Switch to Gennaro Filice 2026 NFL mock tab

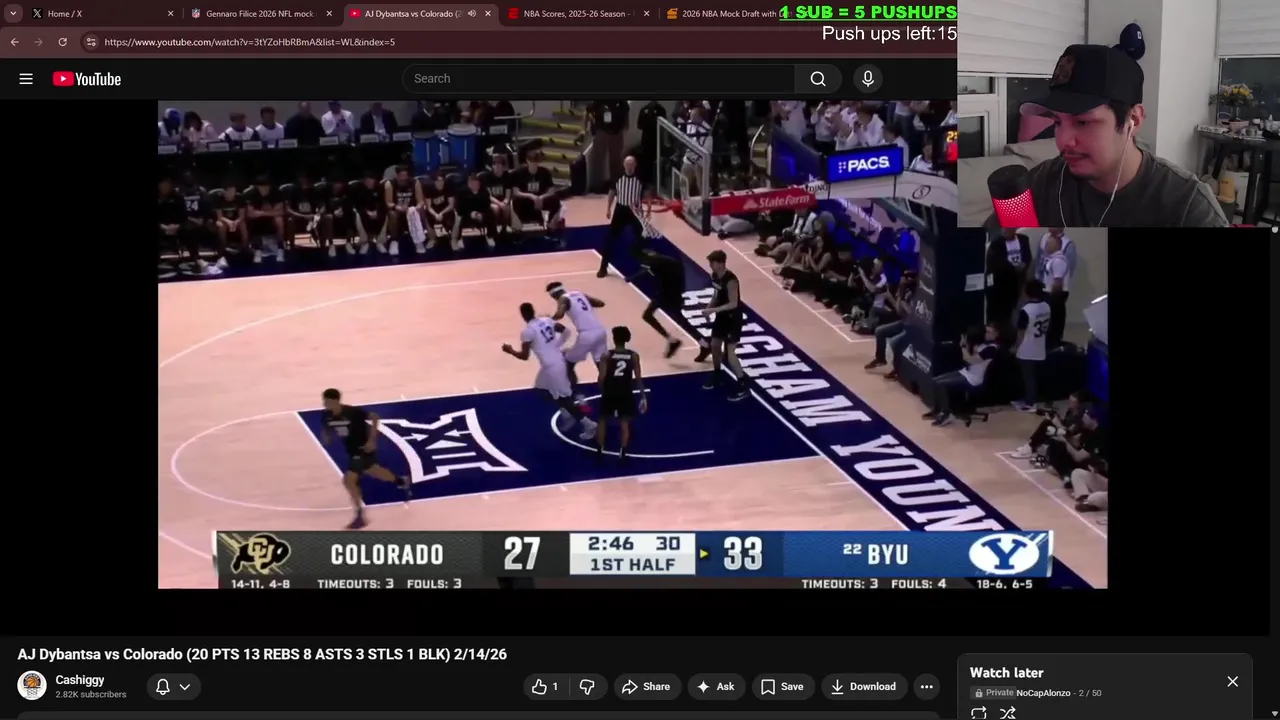[260, 14]
